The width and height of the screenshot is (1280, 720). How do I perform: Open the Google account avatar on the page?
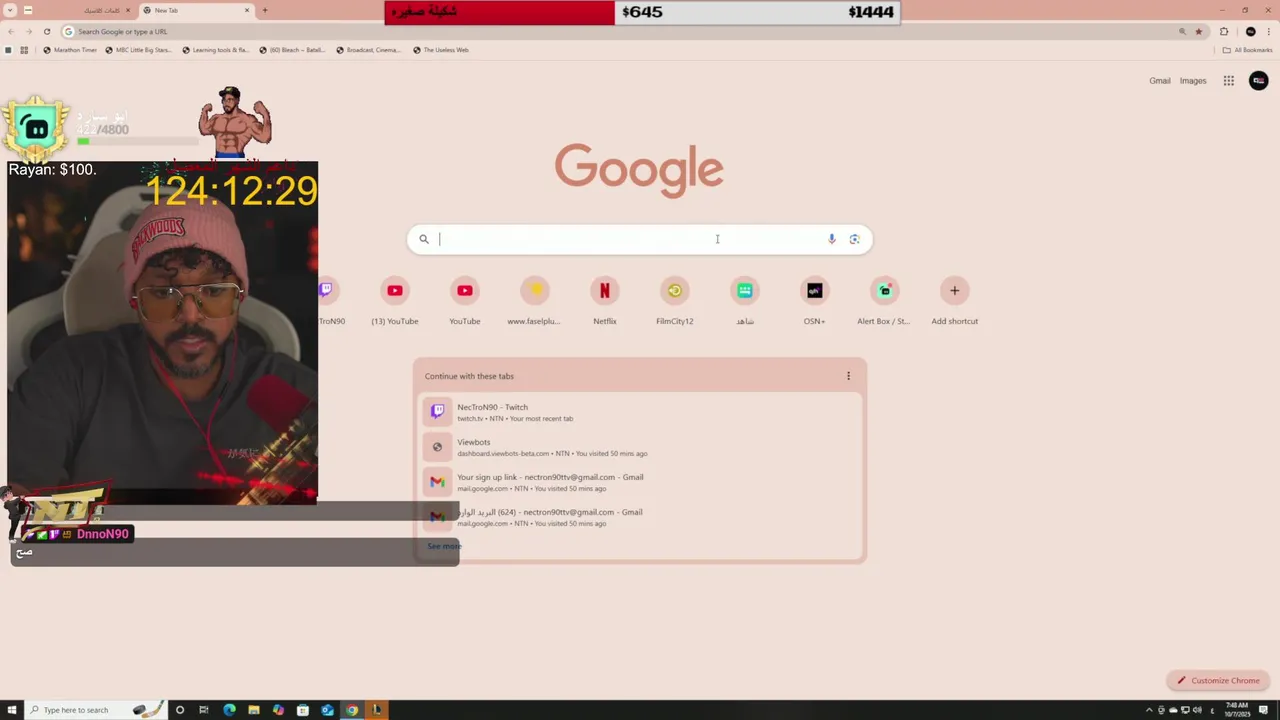pyautogui.click(x=1258, y=81)
